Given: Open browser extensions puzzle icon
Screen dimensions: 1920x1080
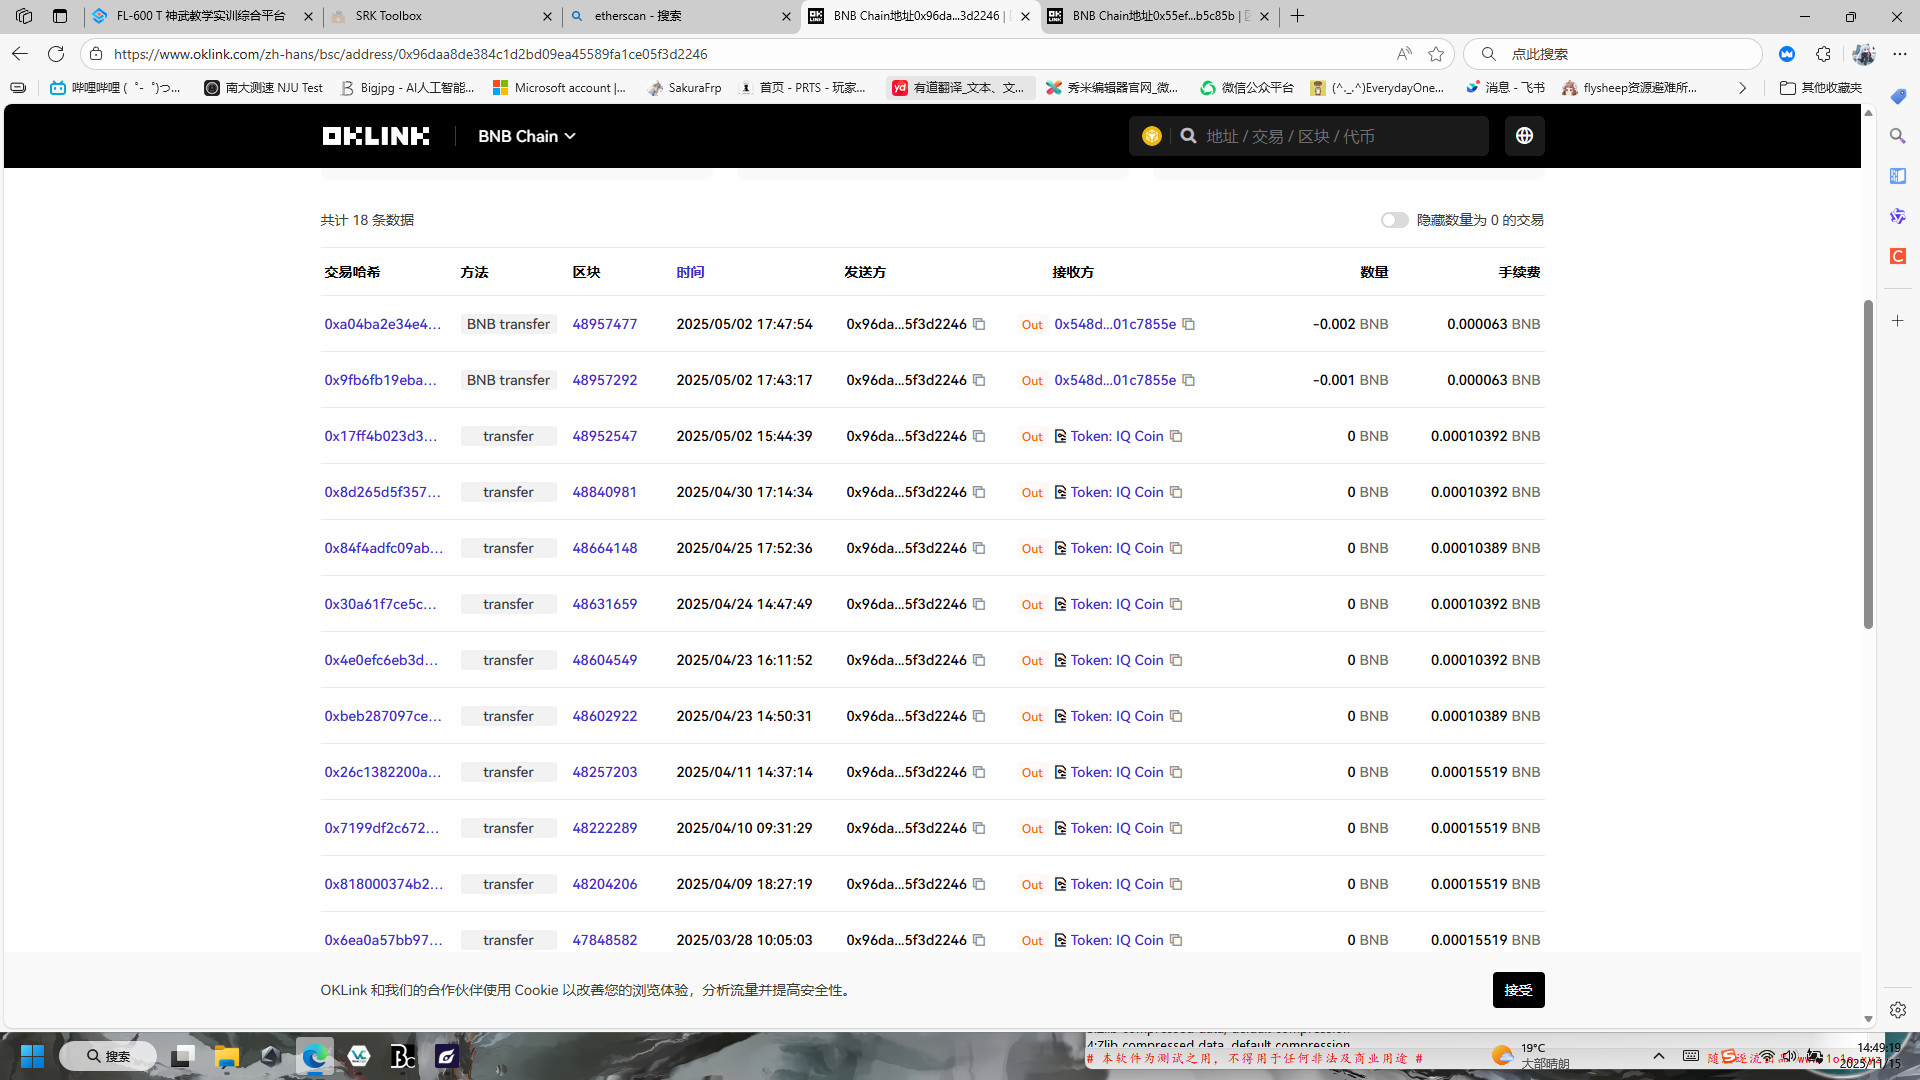Looking at the screenshot, I should point(1823,54).
